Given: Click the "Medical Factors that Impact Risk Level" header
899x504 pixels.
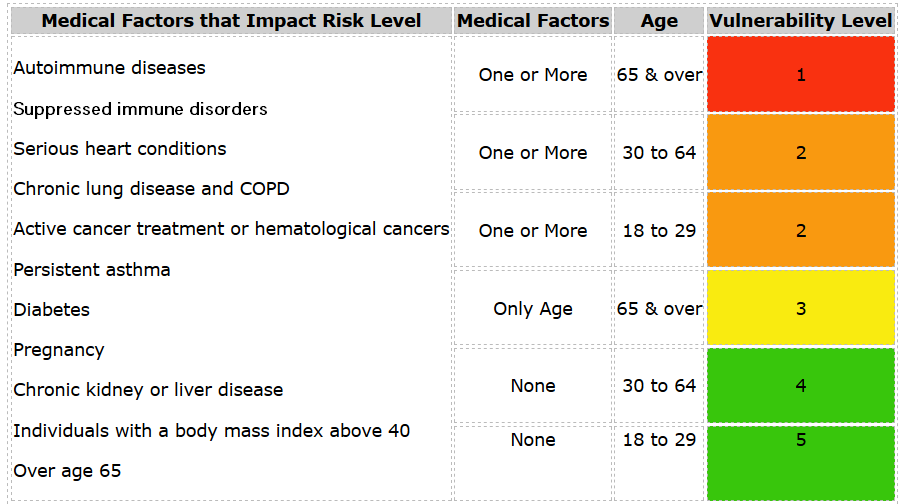Looking at the screenshot, I should coord(231,21).
